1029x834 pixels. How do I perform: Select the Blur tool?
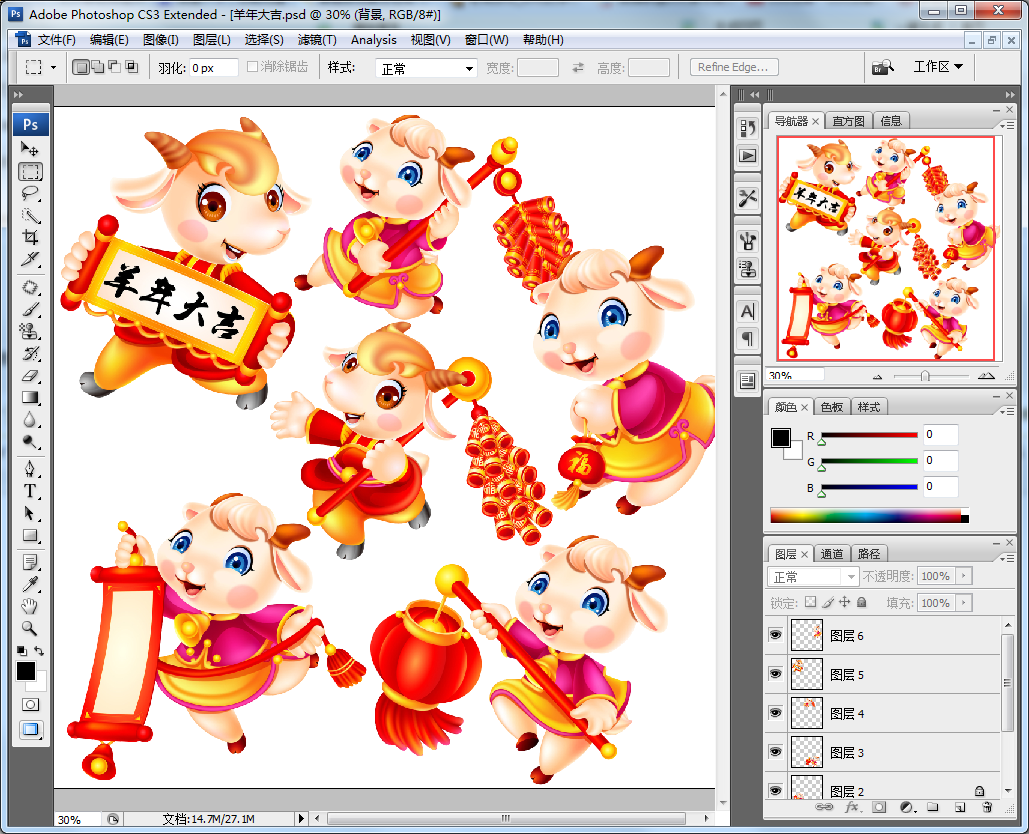click(30, 419)
